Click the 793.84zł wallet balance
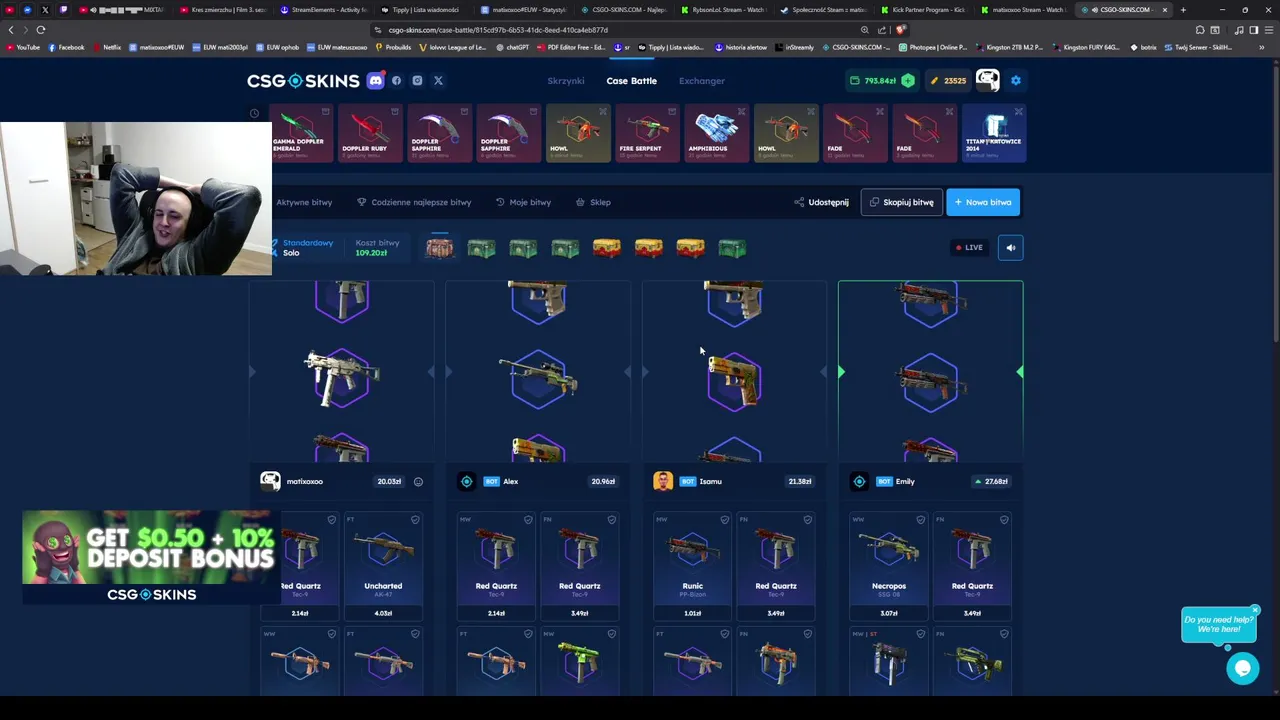 pyautogui.click(x=873, y=81)
